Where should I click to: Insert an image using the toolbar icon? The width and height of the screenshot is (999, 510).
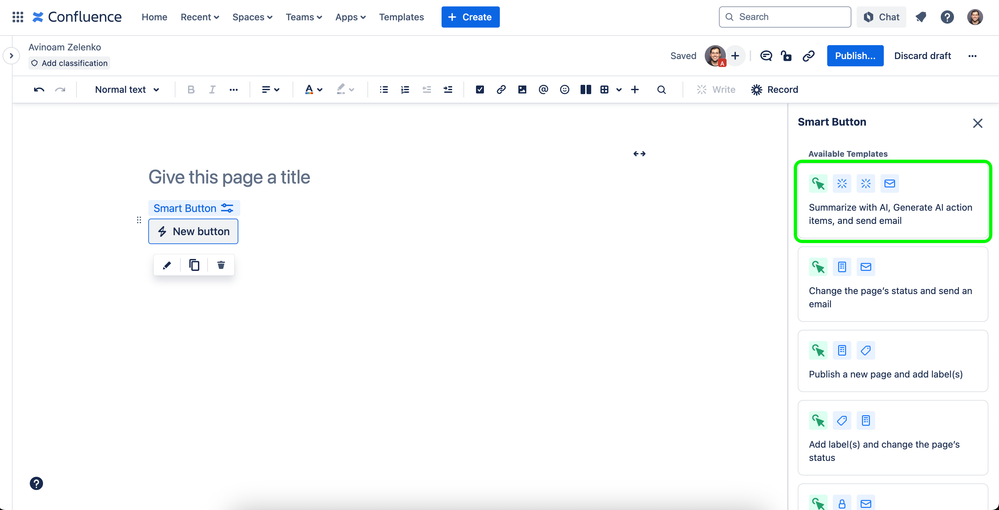point(522,90)
